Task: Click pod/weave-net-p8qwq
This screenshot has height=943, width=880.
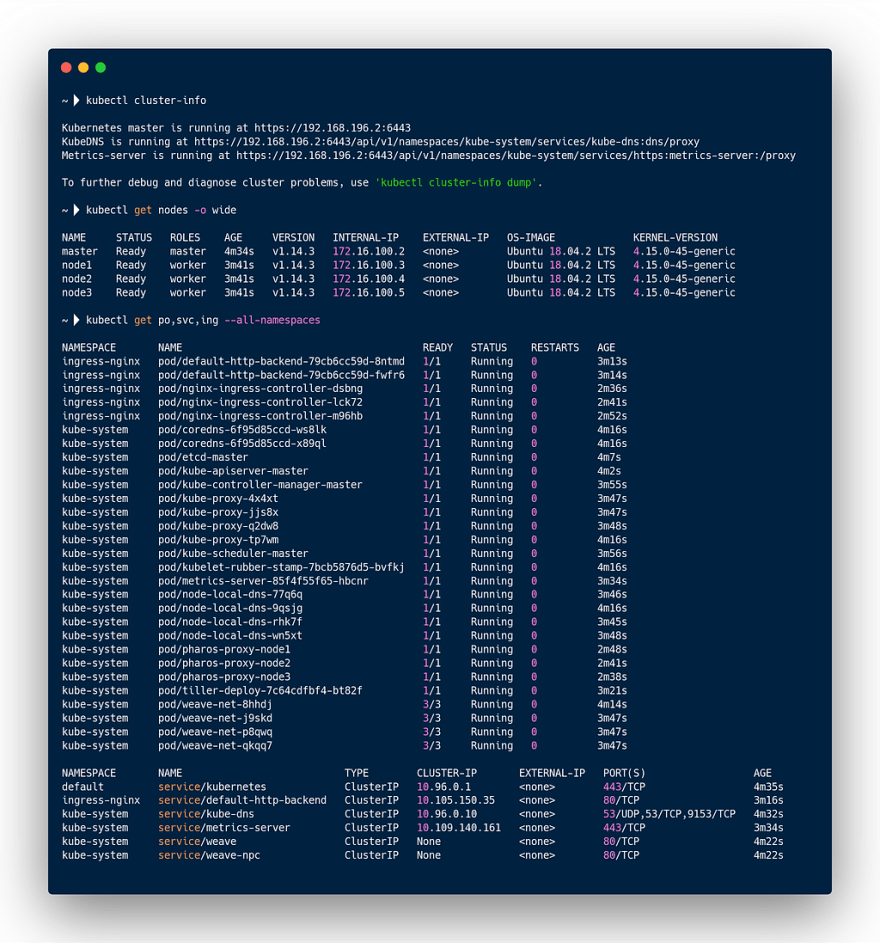Action: click(x=215, y=732)
